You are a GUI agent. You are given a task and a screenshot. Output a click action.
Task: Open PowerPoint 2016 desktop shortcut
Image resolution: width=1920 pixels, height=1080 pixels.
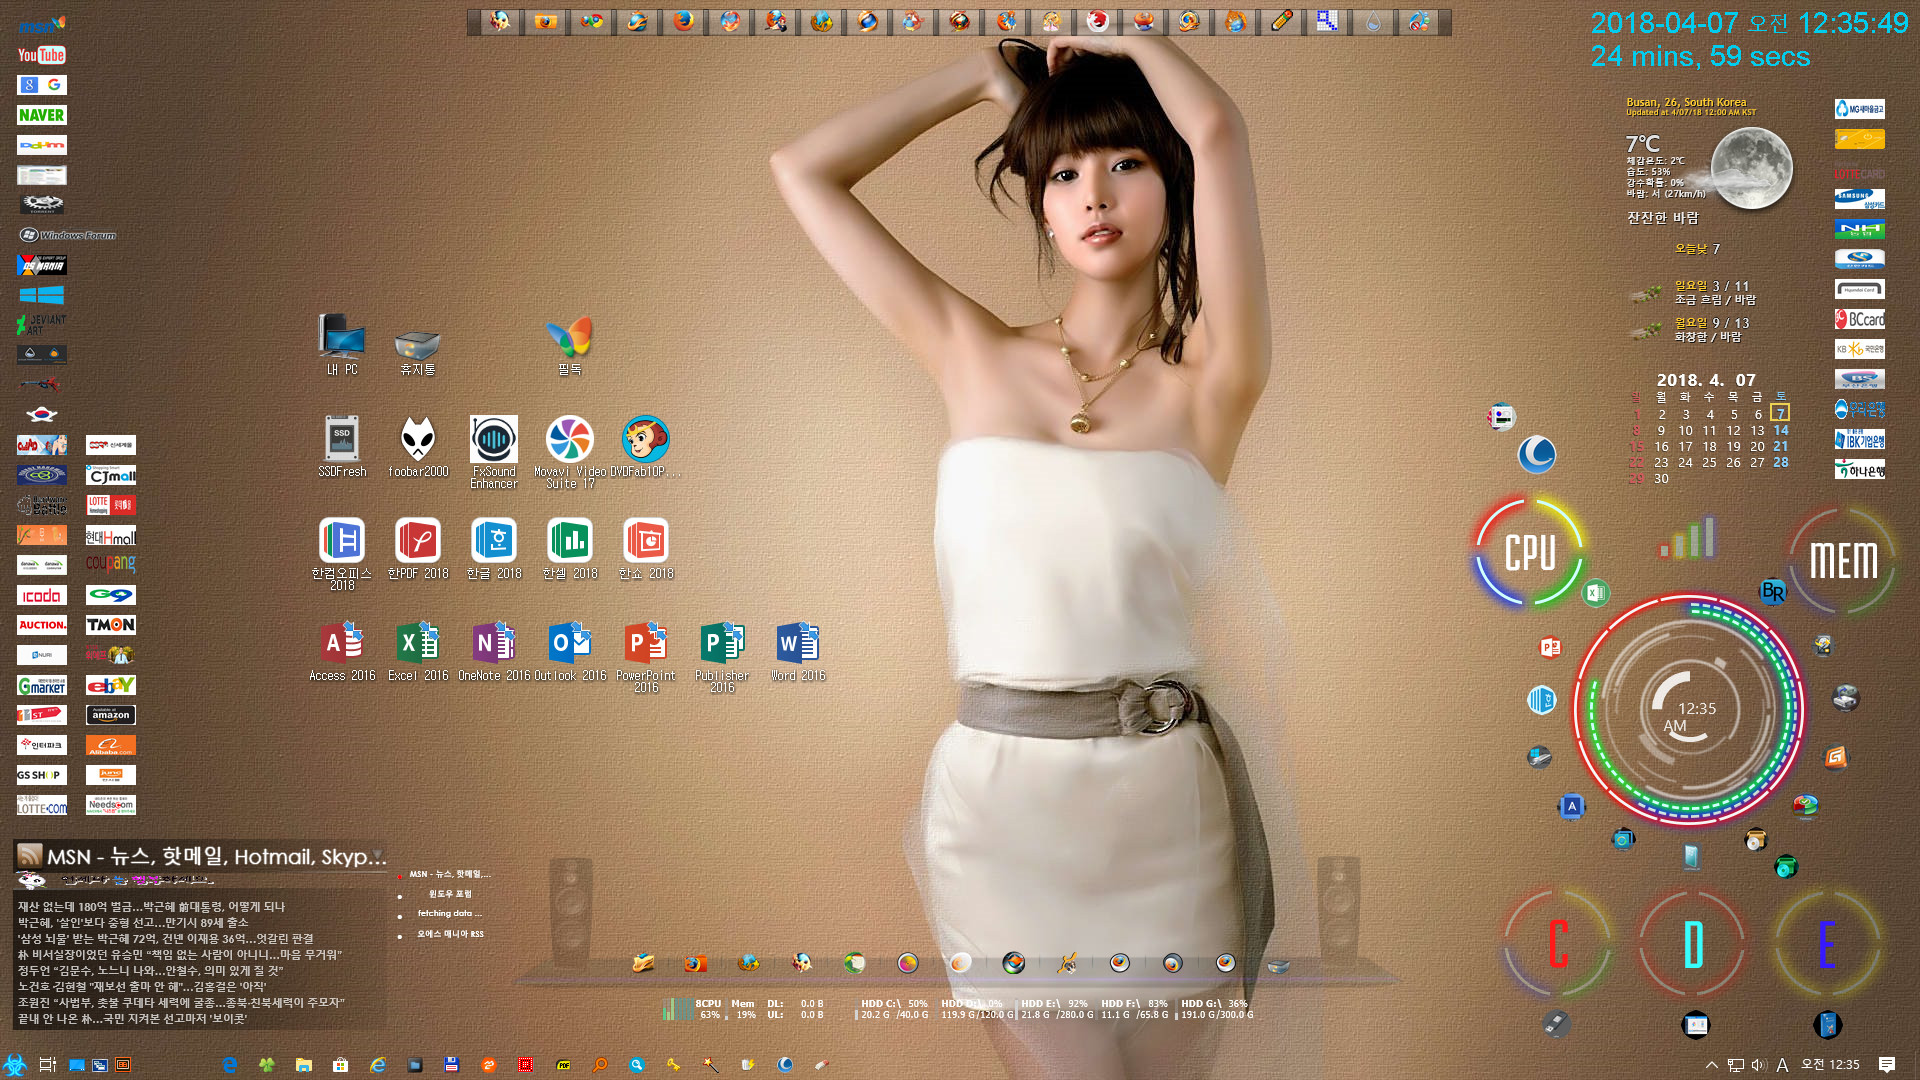click(x=646, y=656)
